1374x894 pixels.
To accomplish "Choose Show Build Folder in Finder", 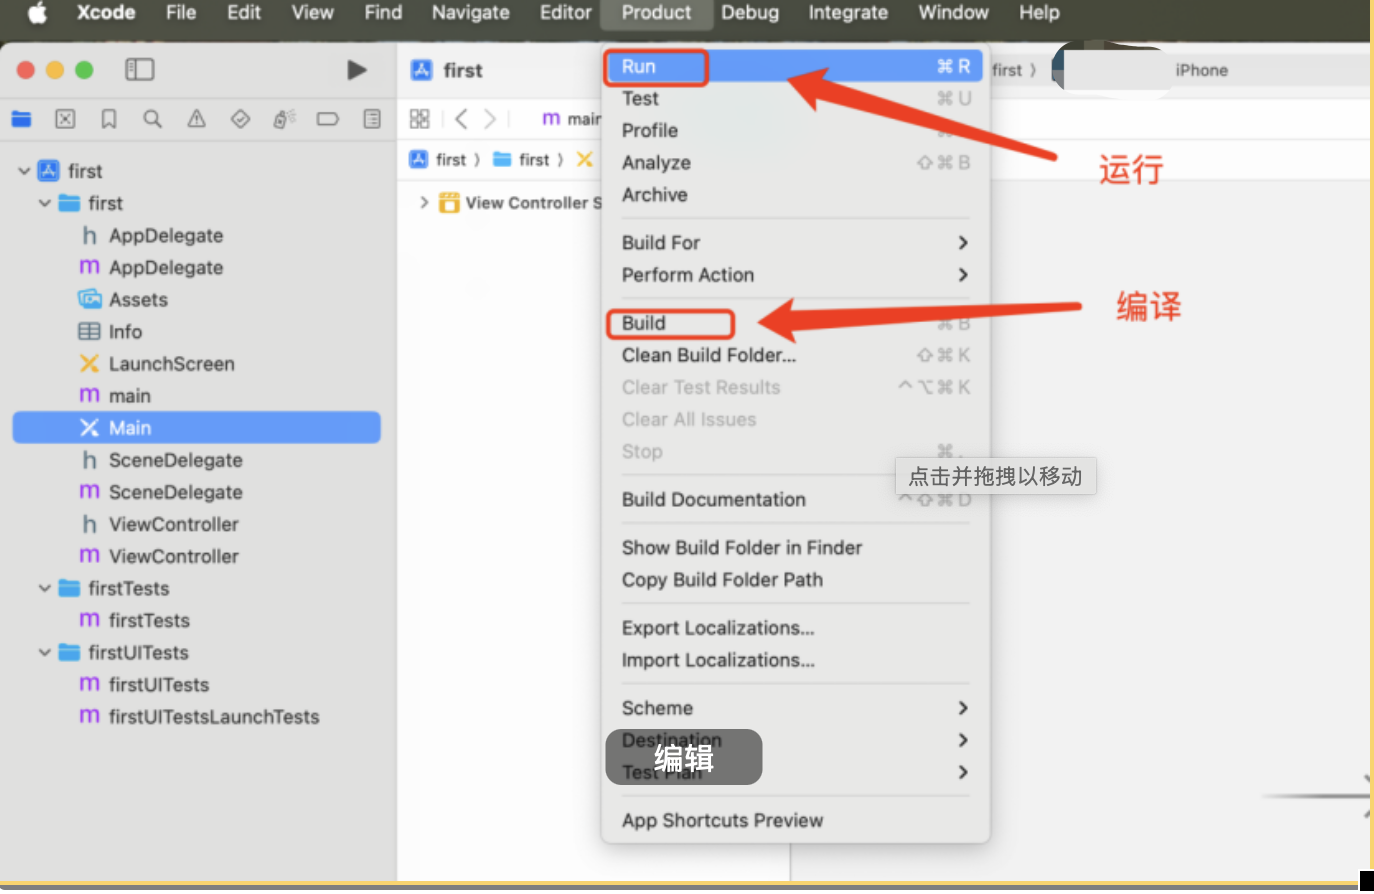I will pos(795,547).
